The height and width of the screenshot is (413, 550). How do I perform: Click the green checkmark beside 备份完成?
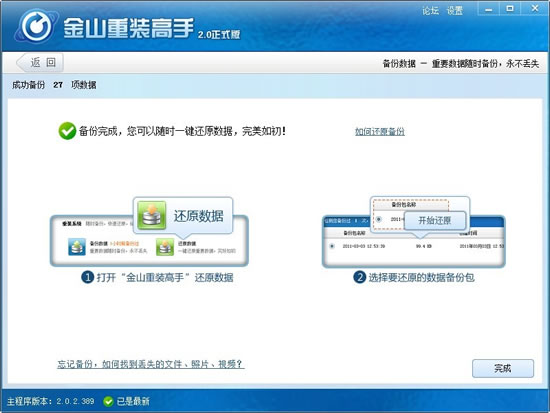pos(67,131)
